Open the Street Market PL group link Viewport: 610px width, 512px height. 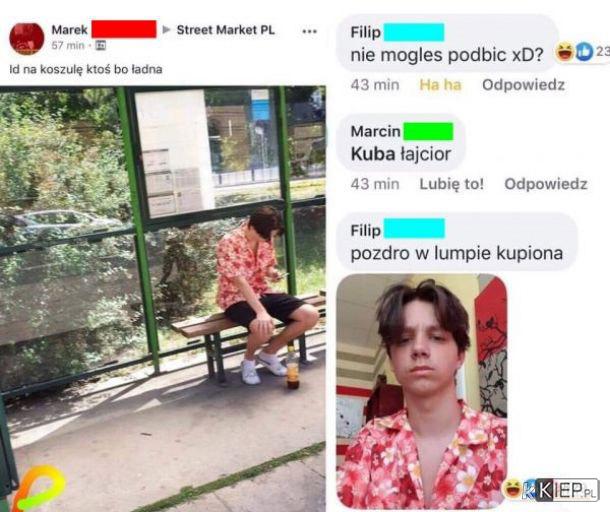(x=226, y=30)
